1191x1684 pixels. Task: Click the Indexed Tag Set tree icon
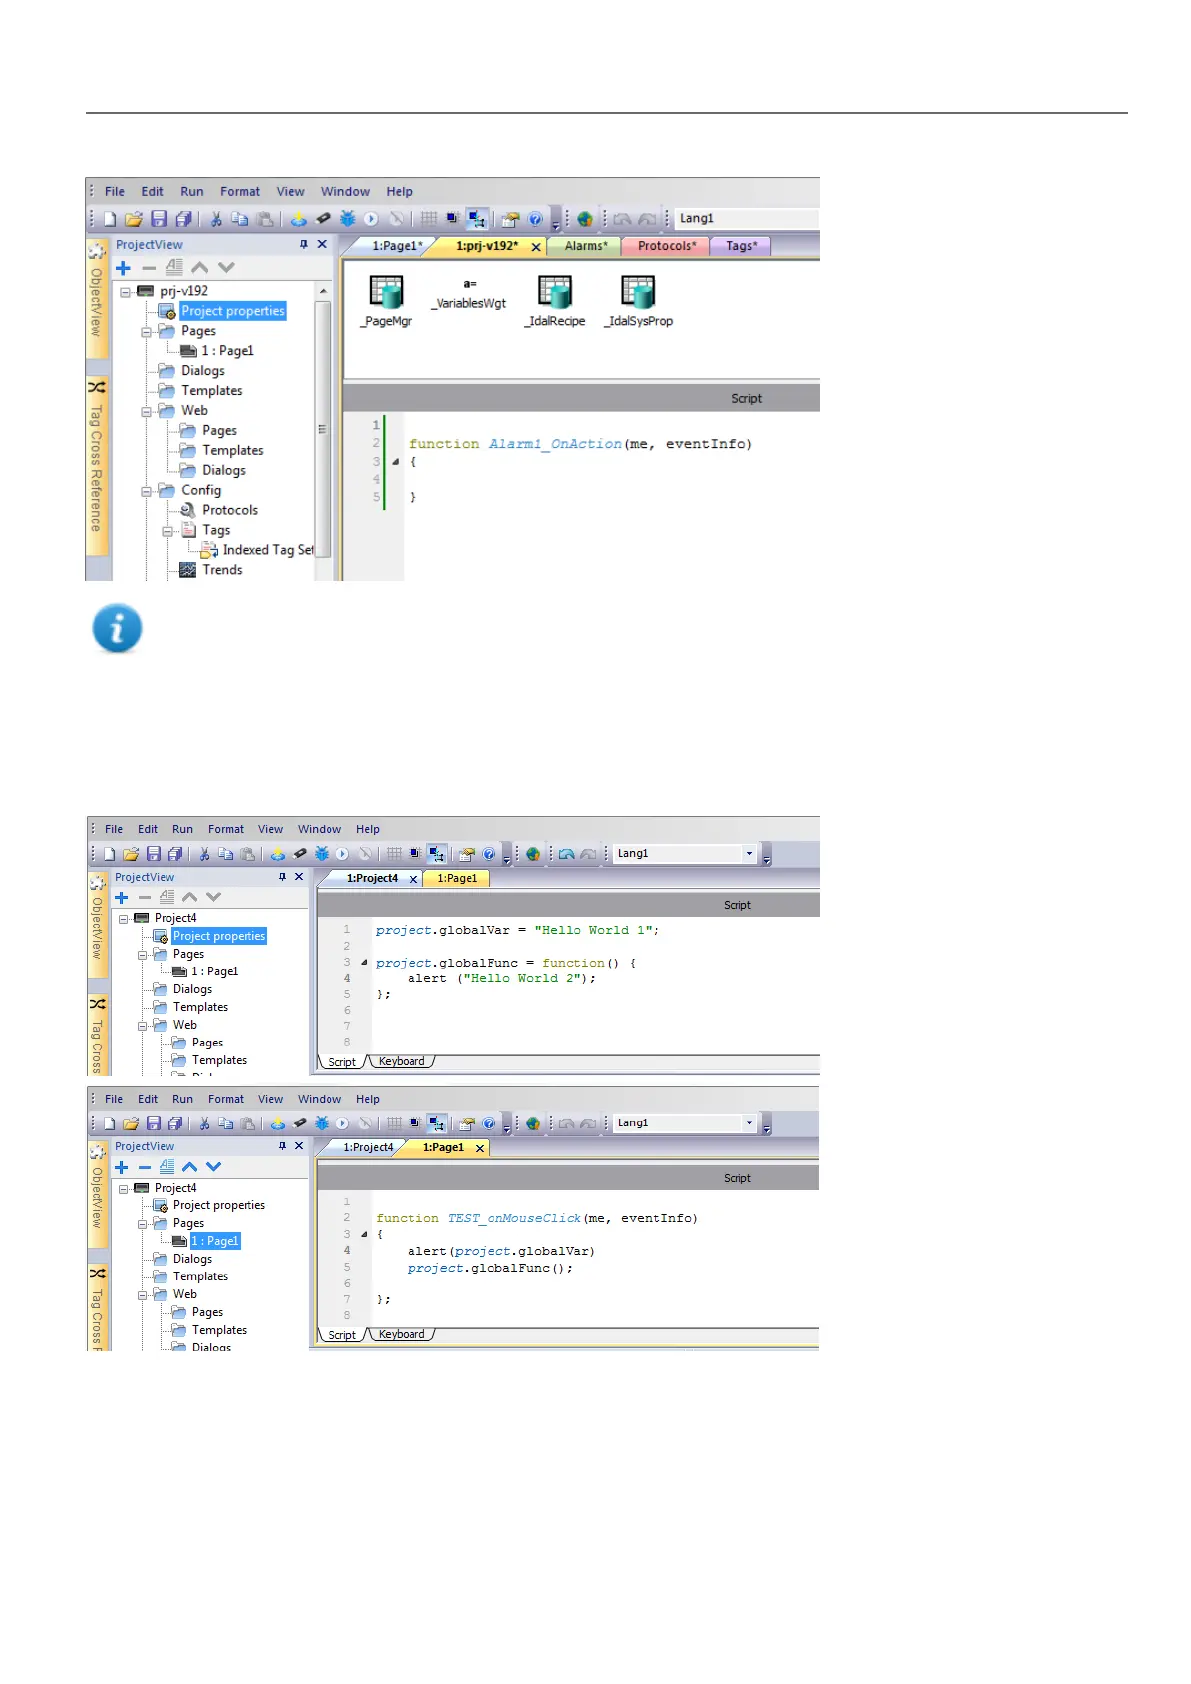(209, 550)
